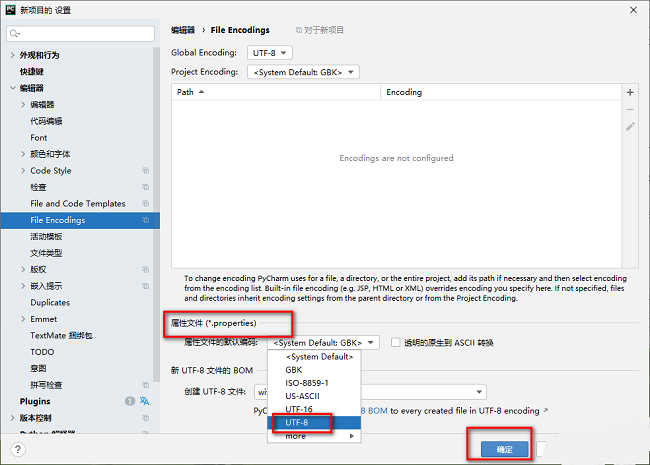Click copy icon beside 拼写检查 row
The width and height of the screenshot is (650, 465).
[x=146, y=385]
